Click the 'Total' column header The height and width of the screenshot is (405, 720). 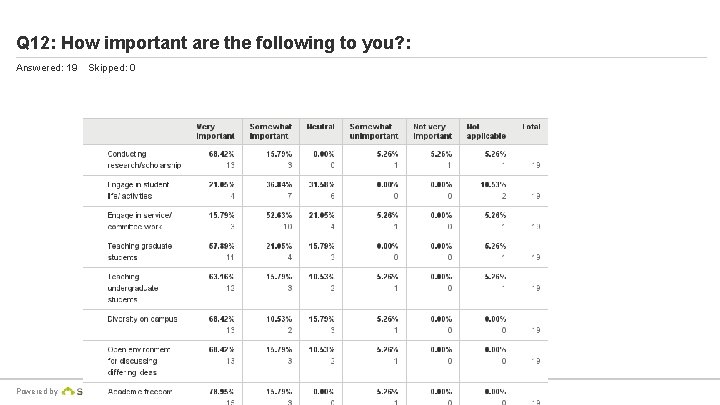tap(531, 127)
